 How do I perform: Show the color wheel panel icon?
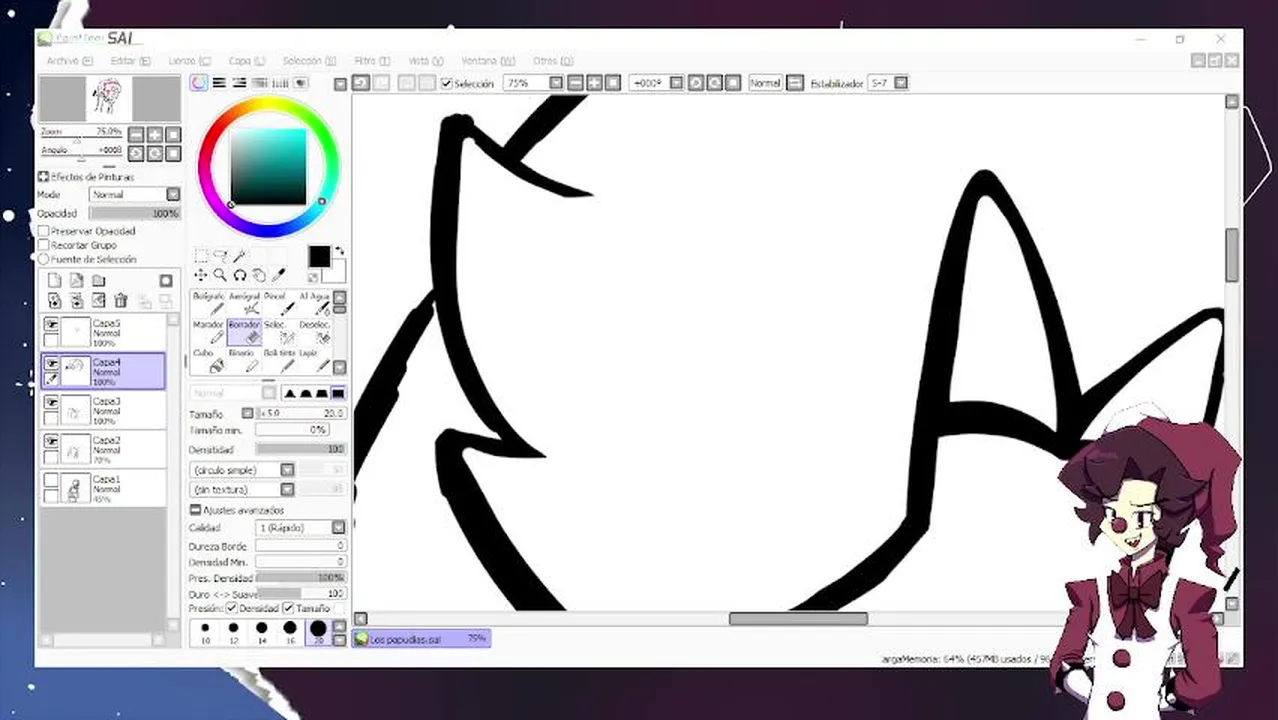199,83
